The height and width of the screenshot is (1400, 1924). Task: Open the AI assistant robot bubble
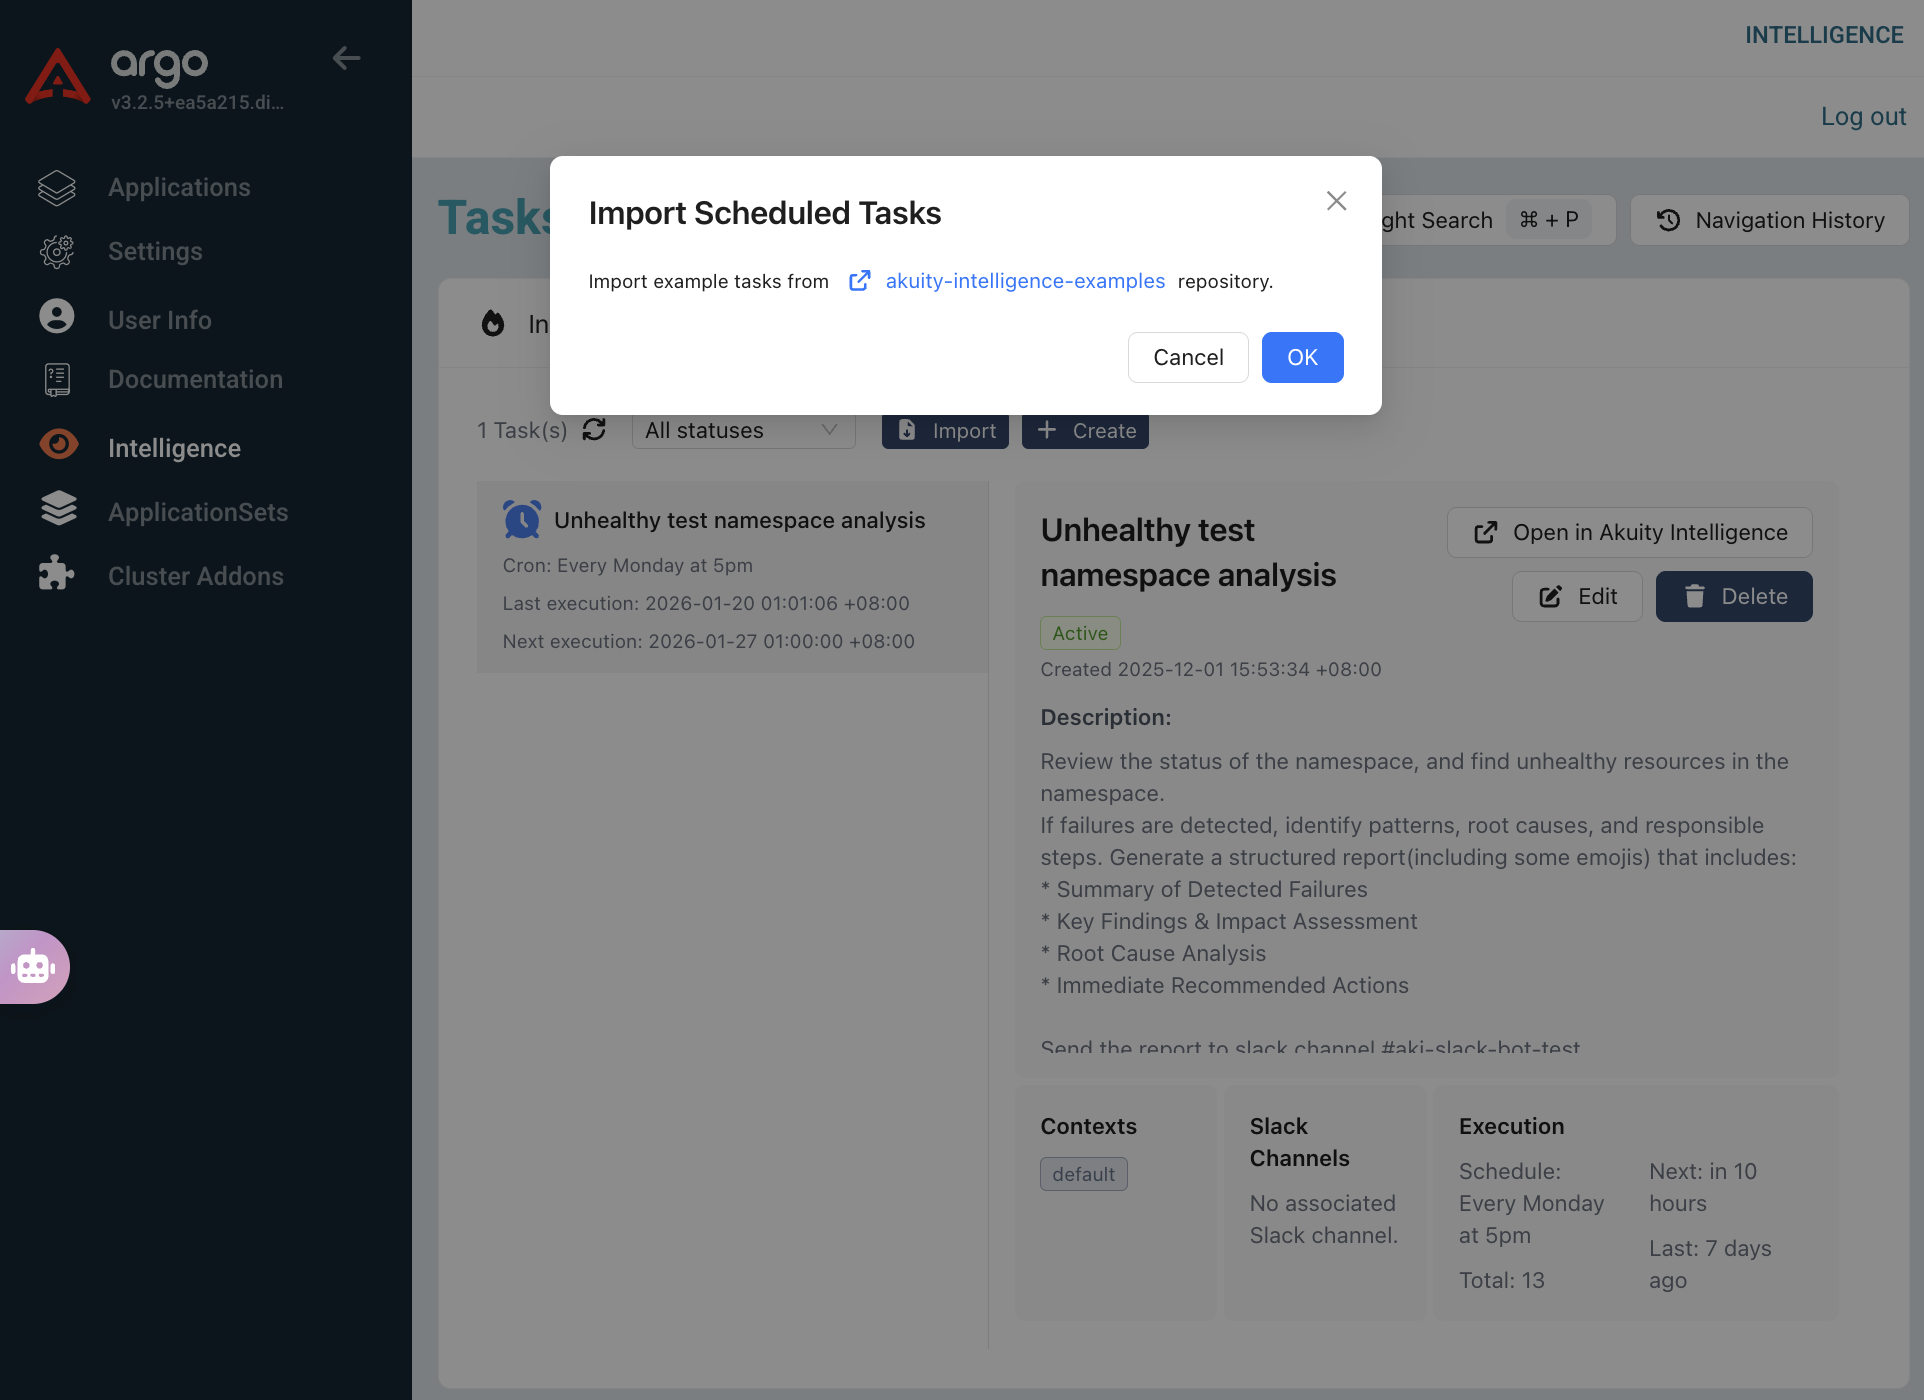click(x=33, y=967)
